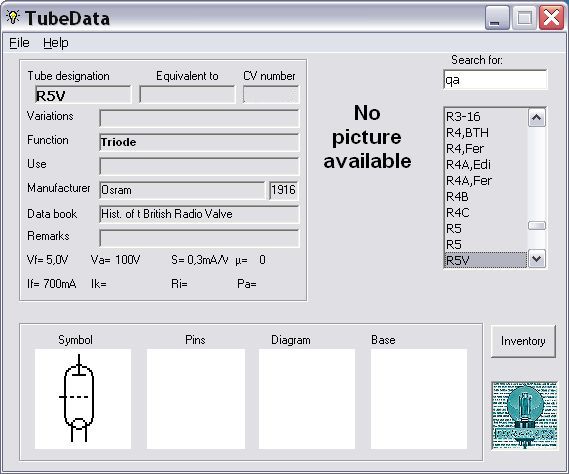Click the Tube designation field showing R5V
Image resolution: width=569 pixels, height=474 pixels.
point(83,95)
